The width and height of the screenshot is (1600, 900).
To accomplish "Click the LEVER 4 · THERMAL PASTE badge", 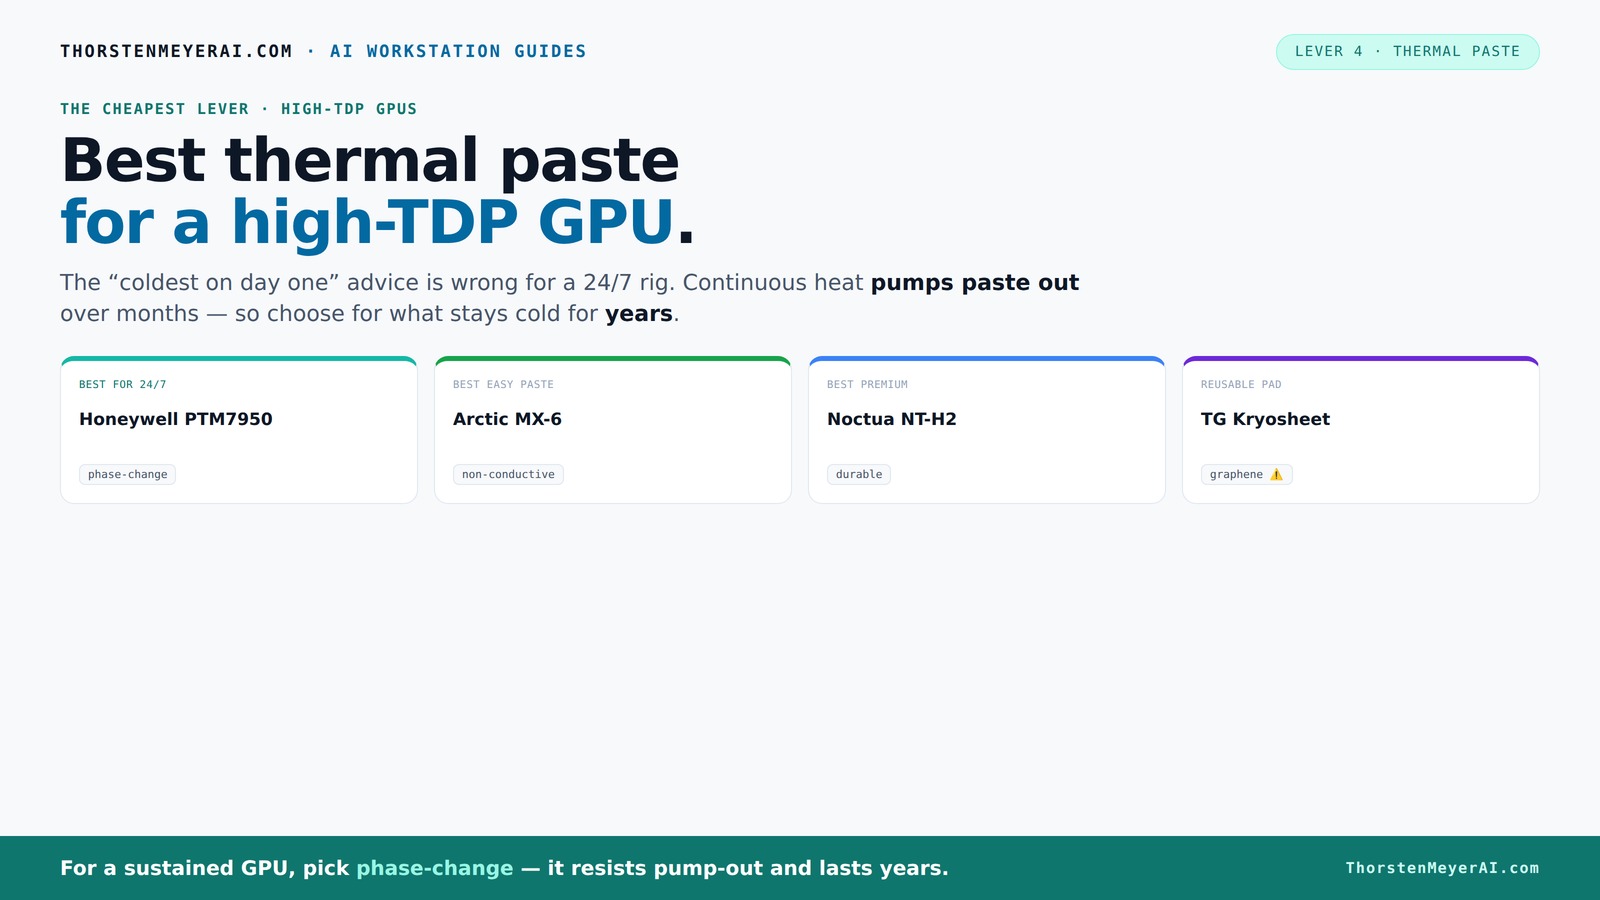I will (x=1407, y=52).
